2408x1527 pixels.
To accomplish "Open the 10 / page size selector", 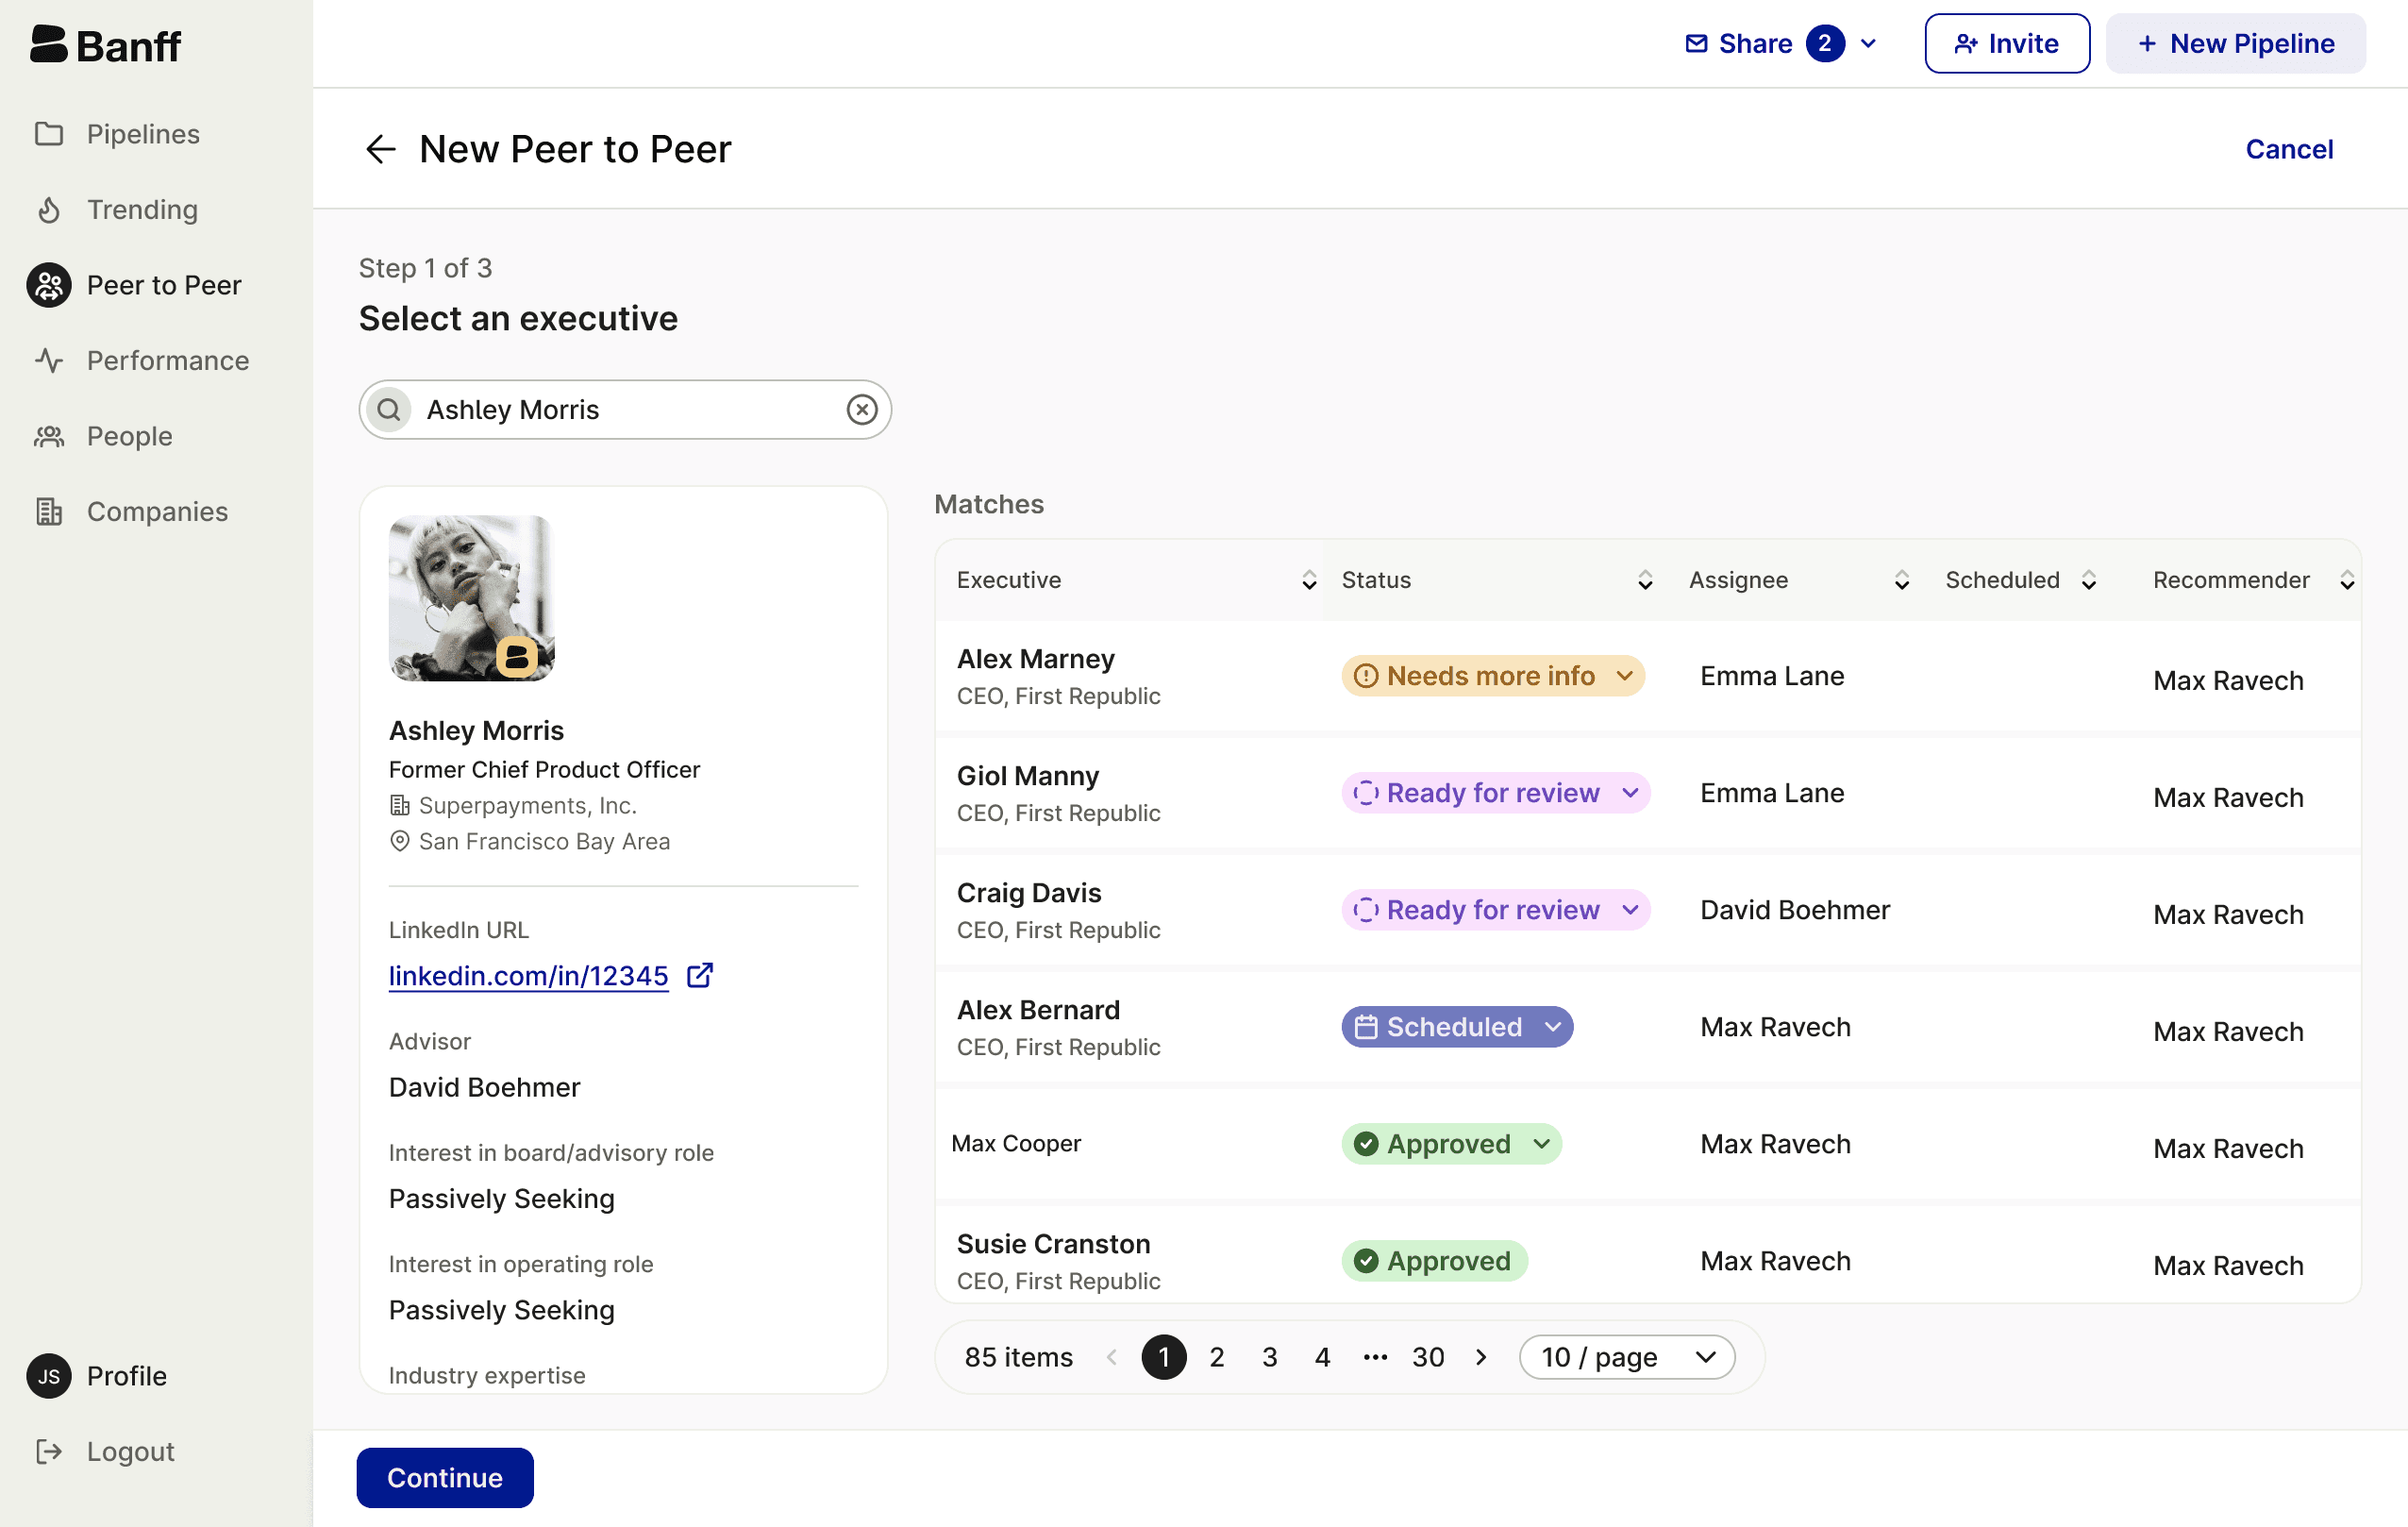I will 1626,1357.
